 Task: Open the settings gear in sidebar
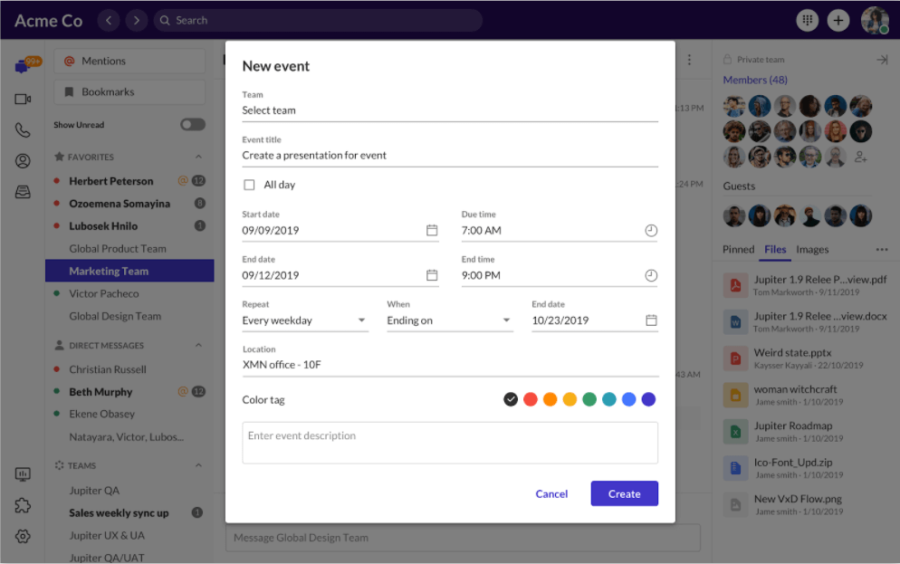[x=22, y=536]
